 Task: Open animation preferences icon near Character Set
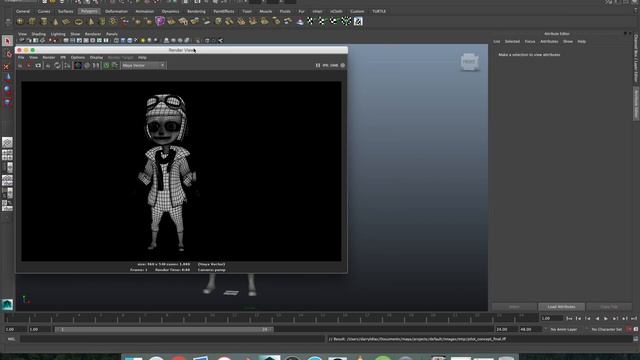coord(636,329)
